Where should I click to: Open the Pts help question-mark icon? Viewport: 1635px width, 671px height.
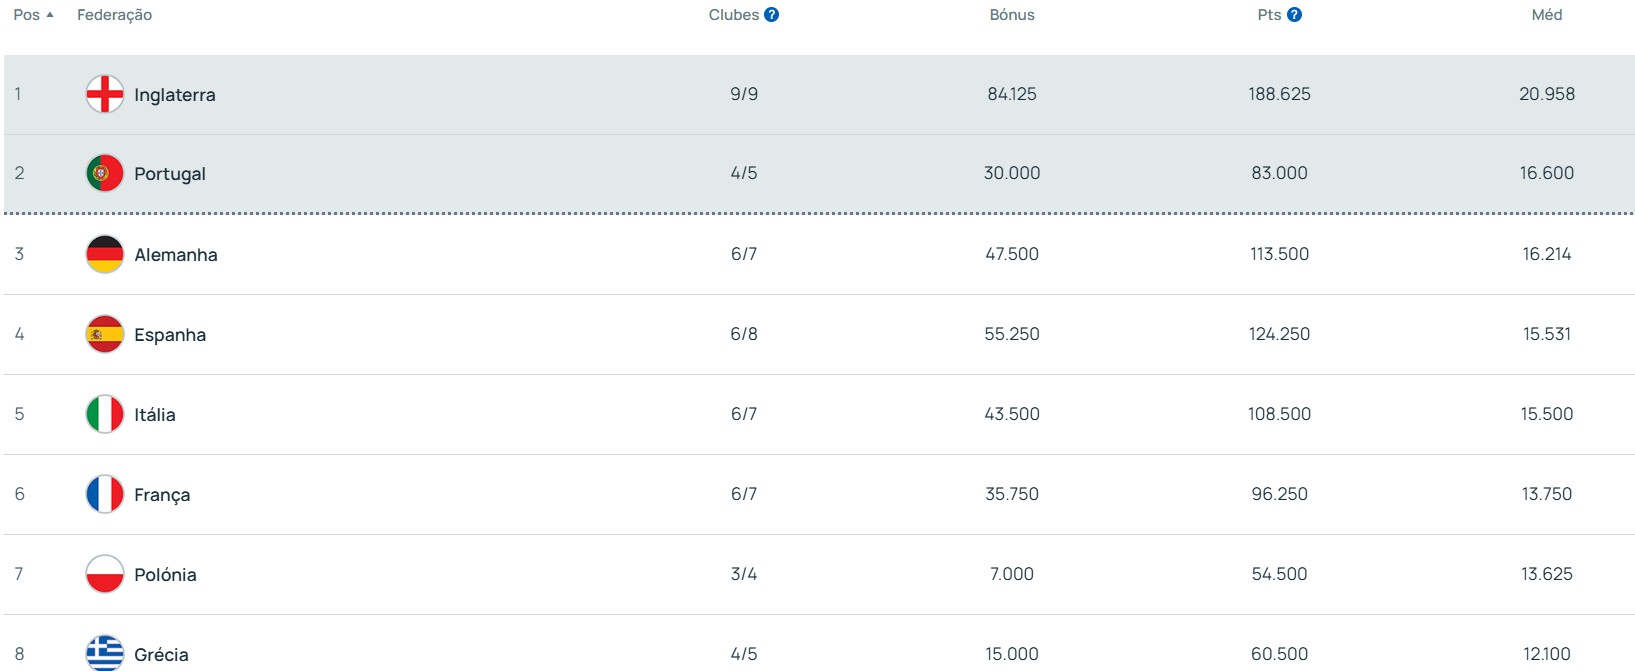pyautogui.click(x=1294, y=15)
